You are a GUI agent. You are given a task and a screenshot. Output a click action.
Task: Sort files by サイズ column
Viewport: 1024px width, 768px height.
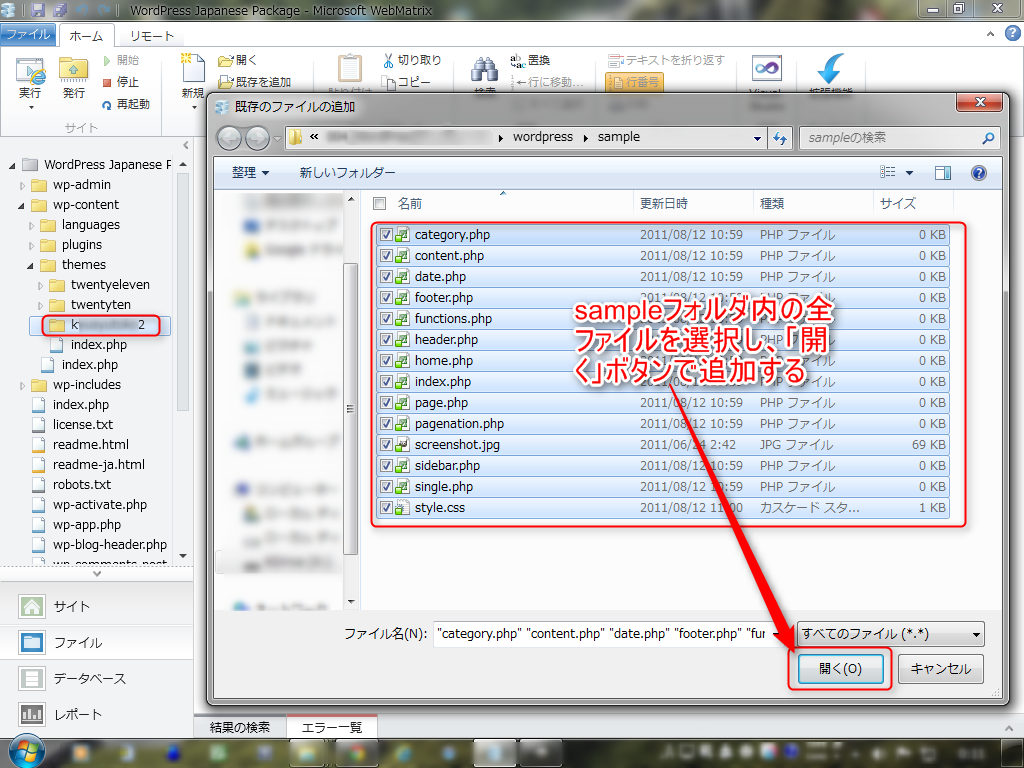[x=914, y=204]
